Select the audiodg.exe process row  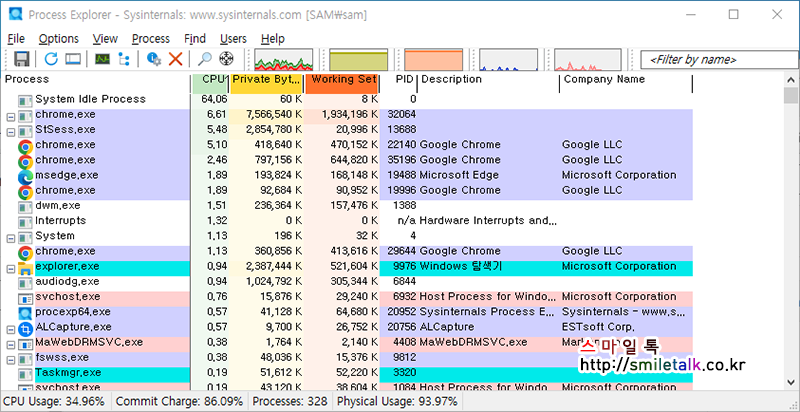347,281
